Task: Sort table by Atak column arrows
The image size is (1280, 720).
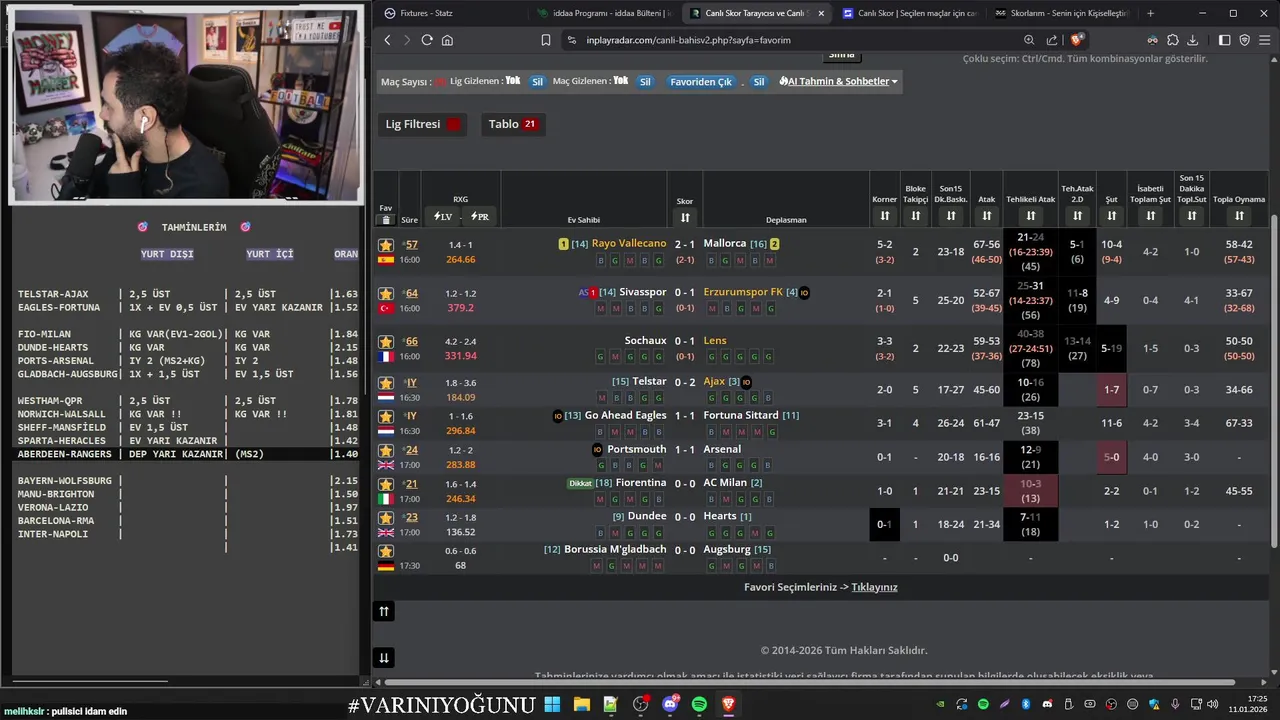Action: 987,216
